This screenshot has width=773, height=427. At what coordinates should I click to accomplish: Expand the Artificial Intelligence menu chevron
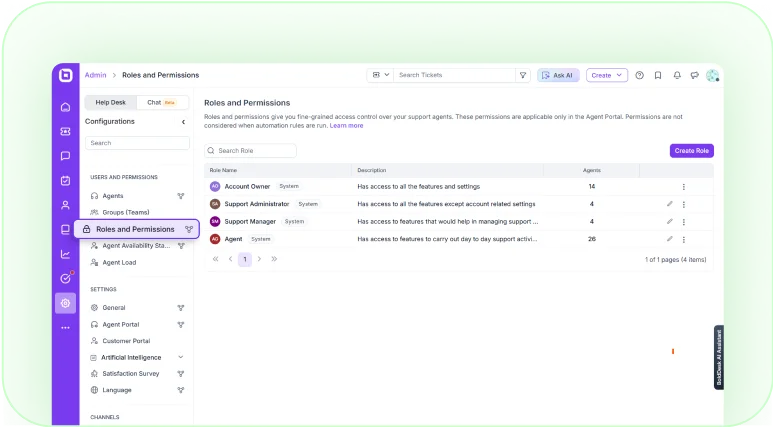click(x=180, y=357)
